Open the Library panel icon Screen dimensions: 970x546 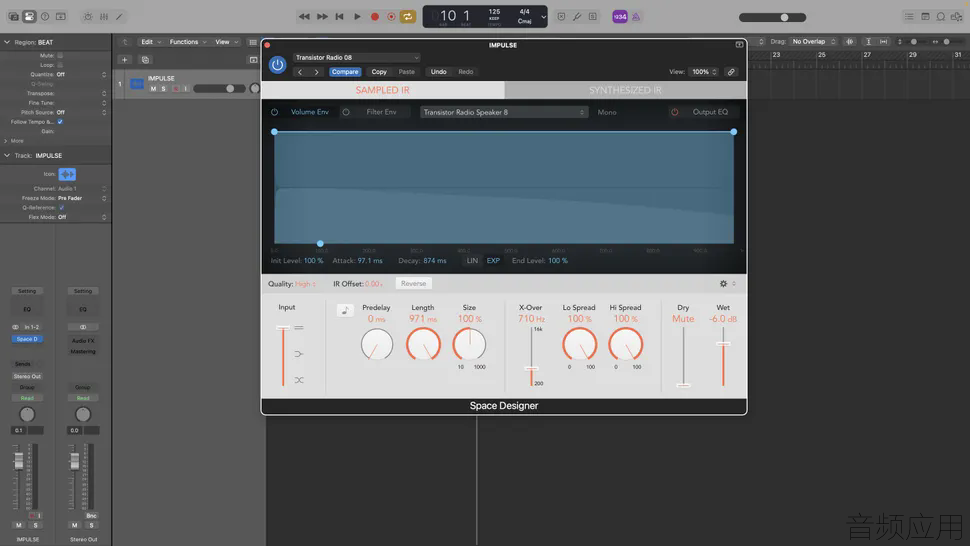(13, 17)
